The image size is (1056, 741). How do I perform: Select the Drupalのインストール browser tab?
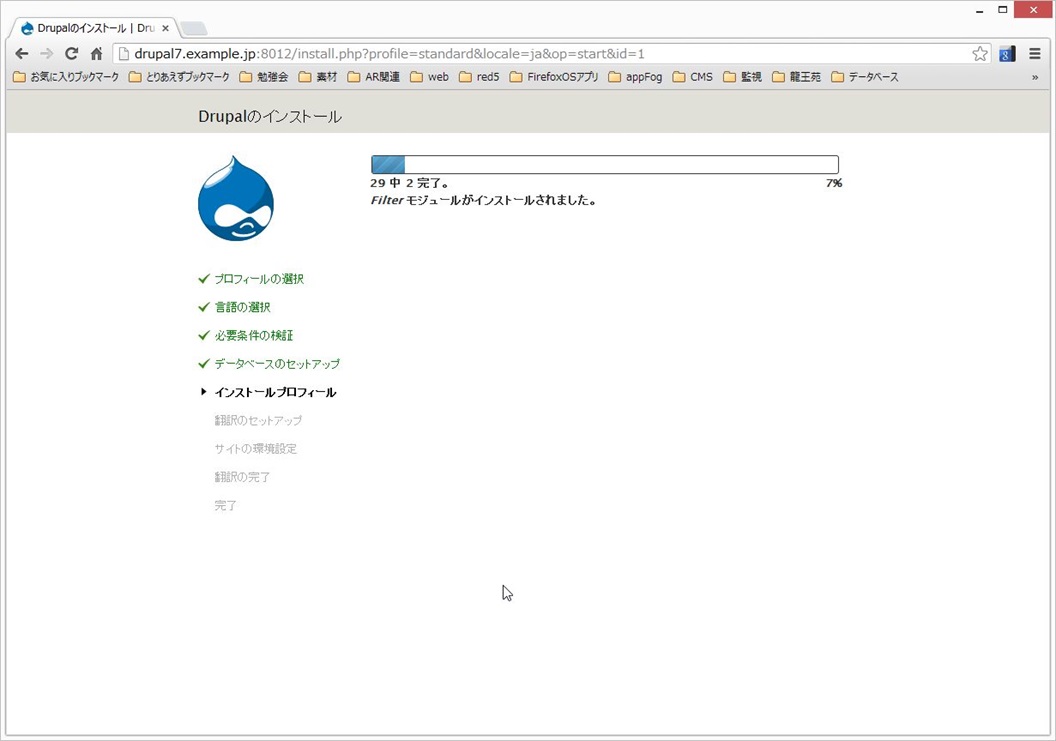[x=96, y=28]
